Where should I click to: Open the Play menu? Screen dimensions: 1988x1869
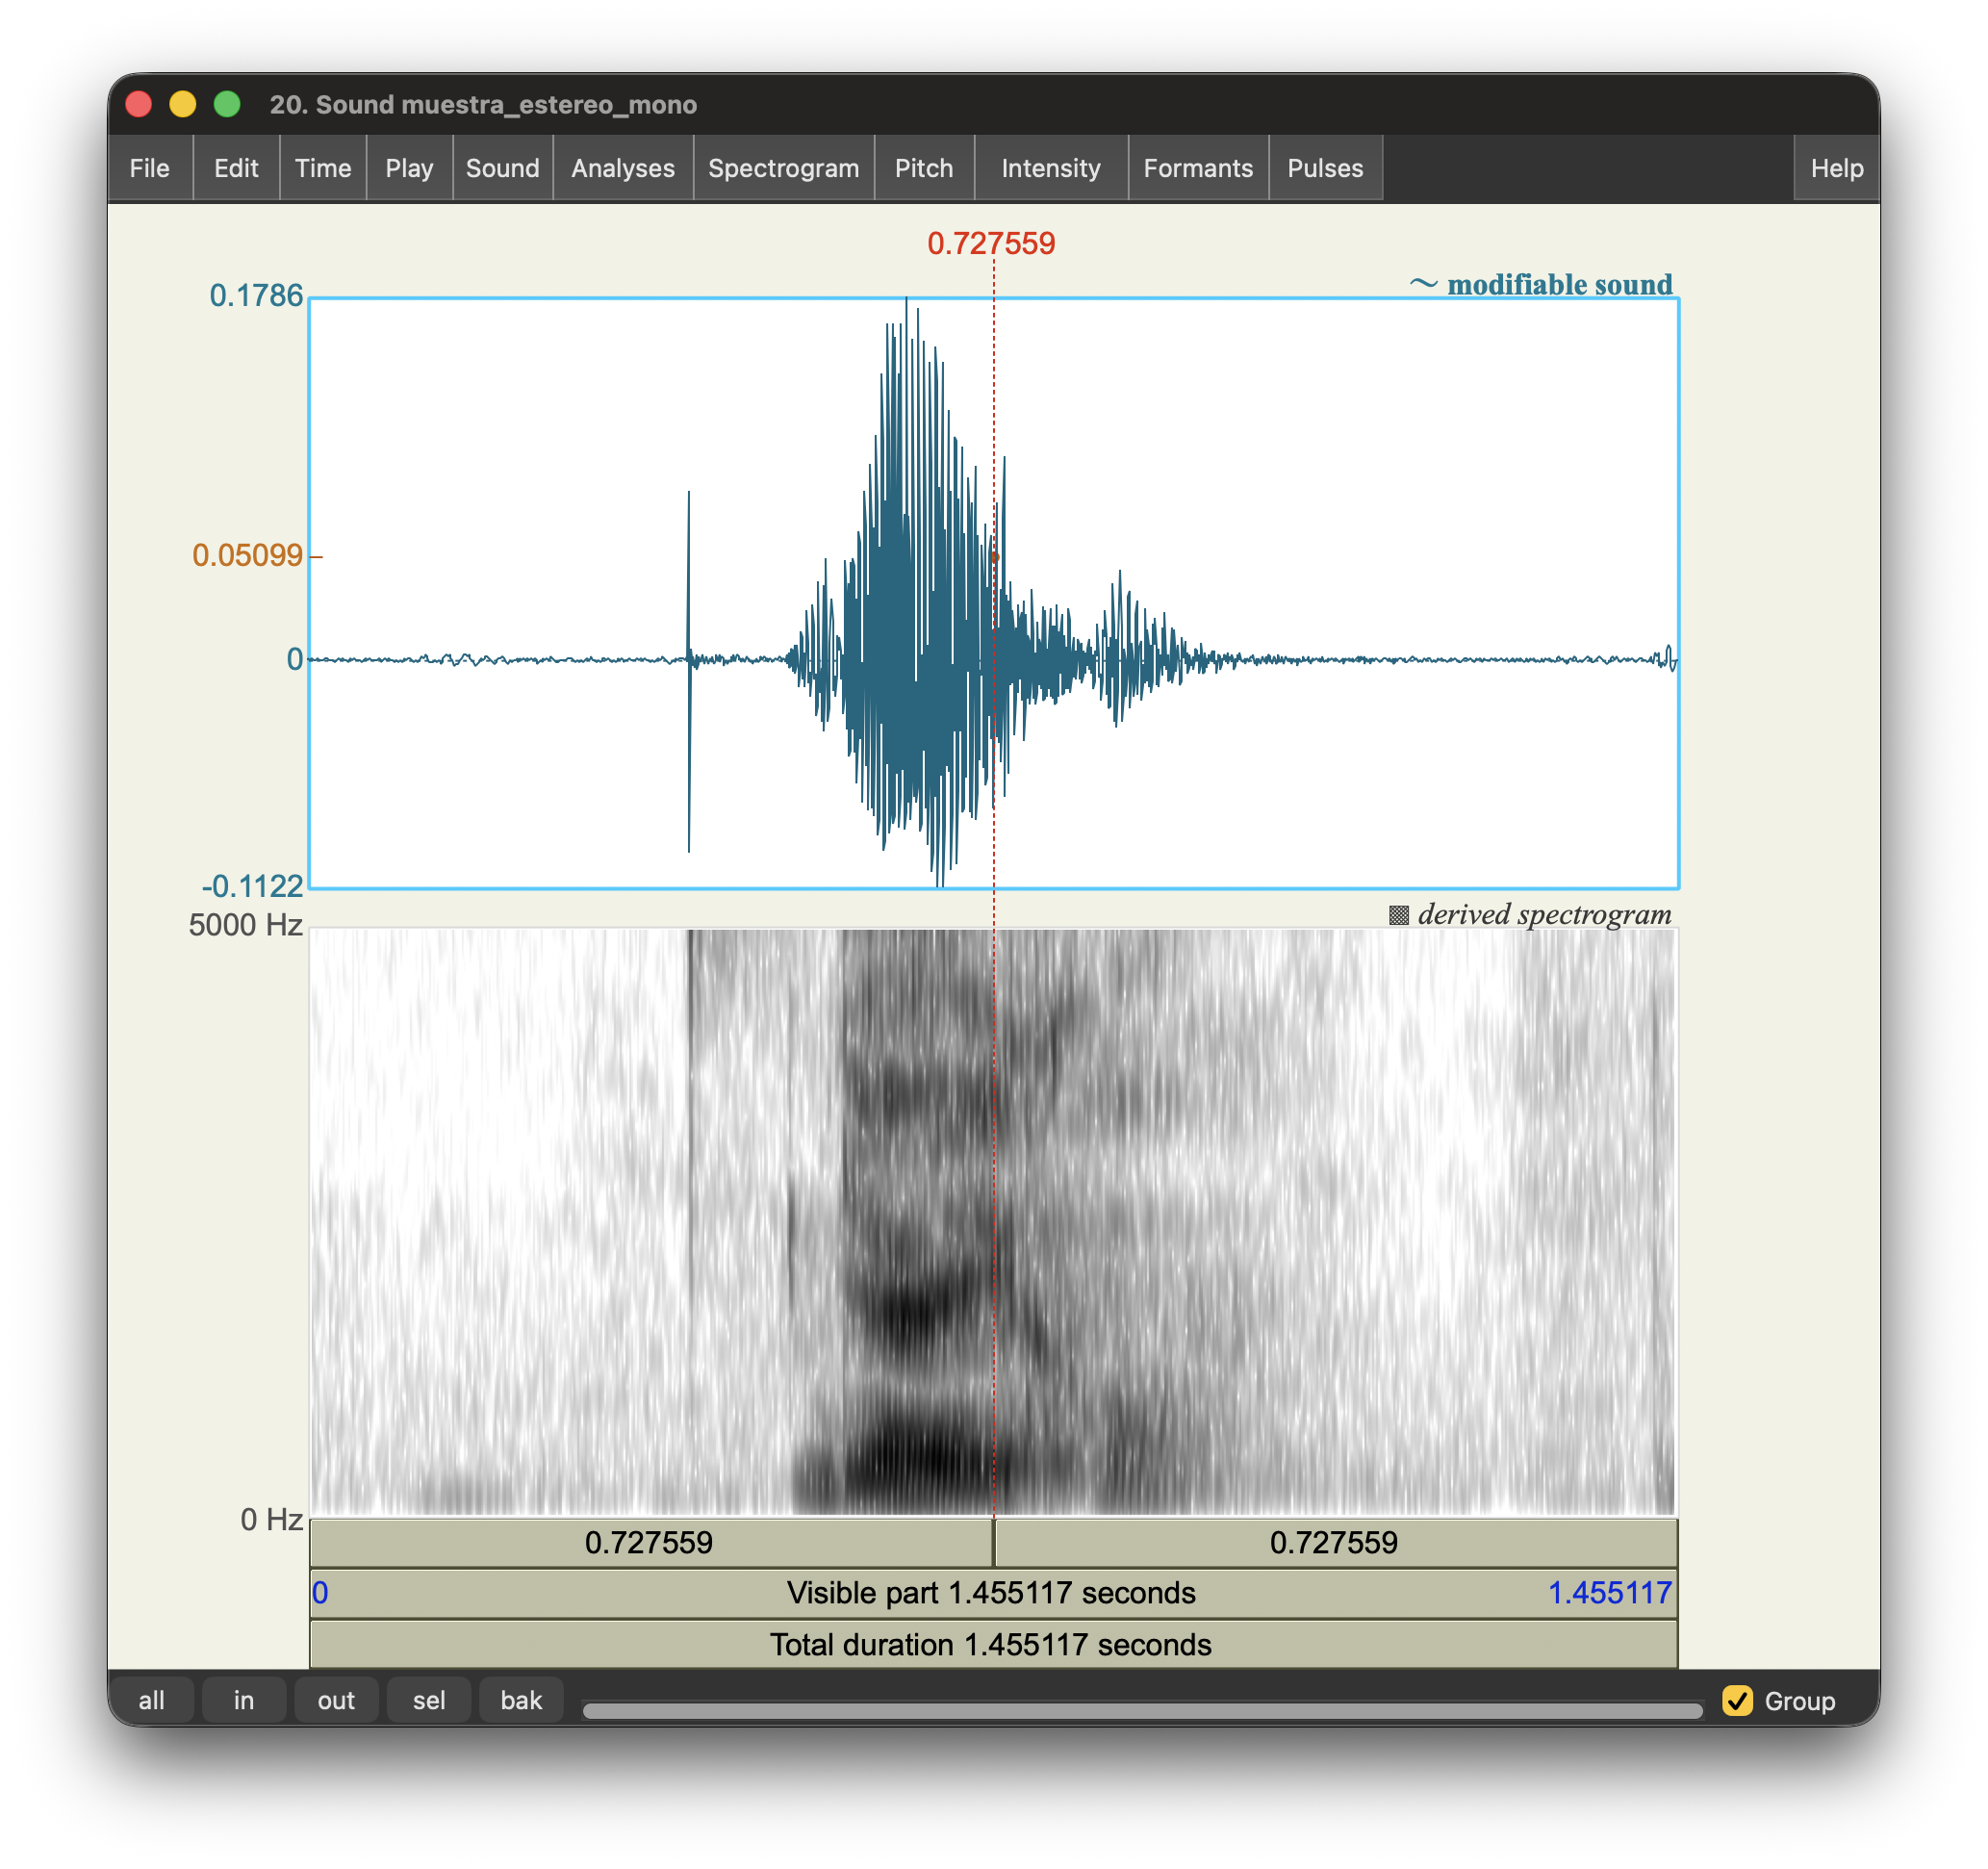(x=409, y=168)
